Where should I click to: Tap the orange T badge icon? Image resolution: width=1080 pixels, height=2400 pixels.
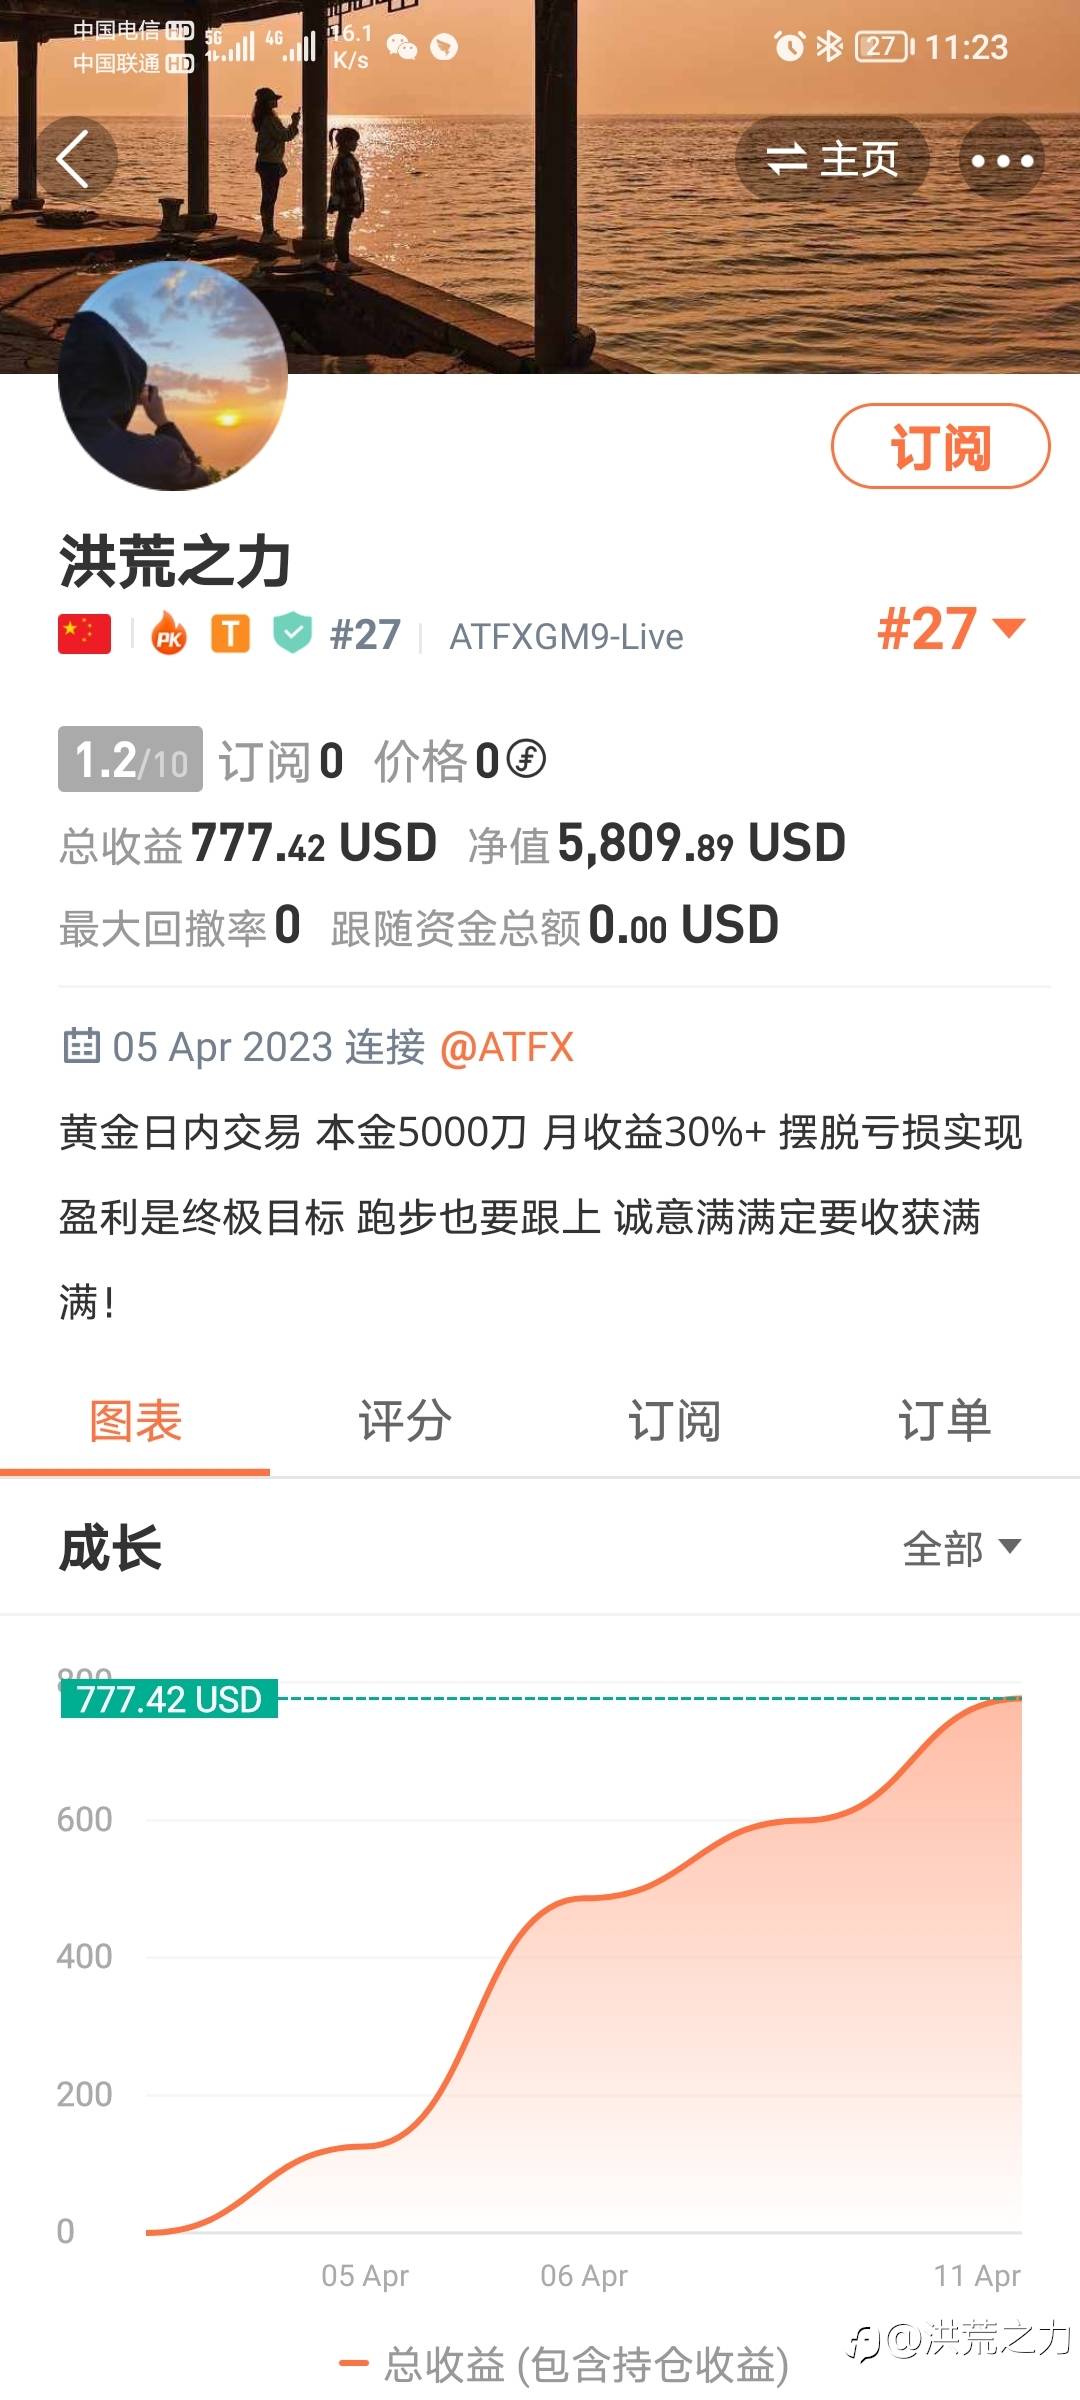click(x=230, y=634)
